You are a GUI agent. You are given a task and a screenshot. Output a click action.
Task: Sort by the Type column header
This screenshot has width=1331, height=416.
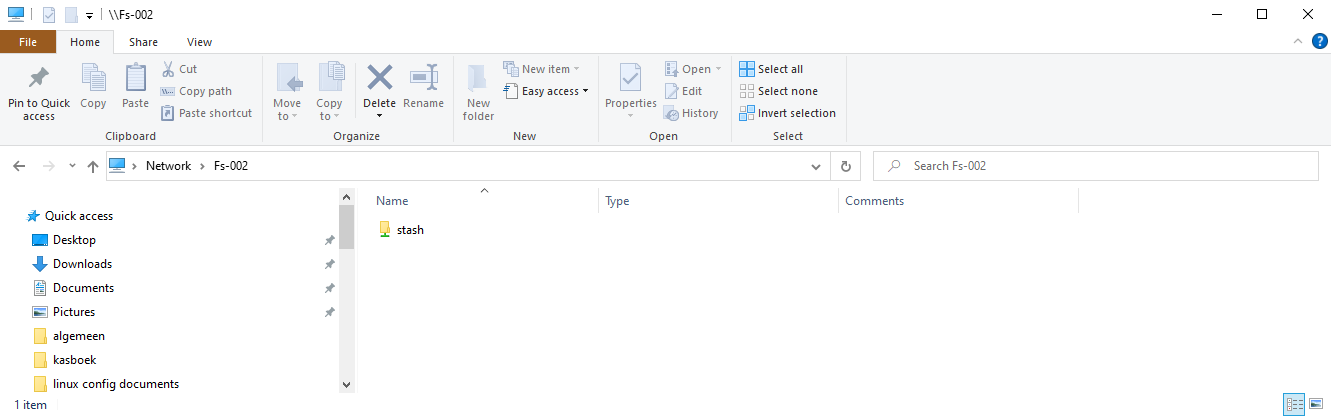point(617,201)
